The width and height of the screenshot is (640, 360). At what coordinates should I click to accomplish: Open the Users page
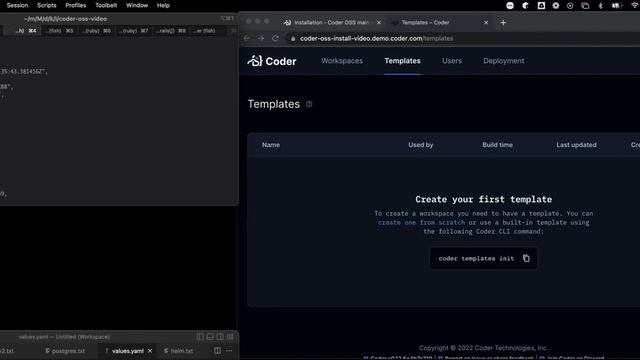click(x=452, y=61)
